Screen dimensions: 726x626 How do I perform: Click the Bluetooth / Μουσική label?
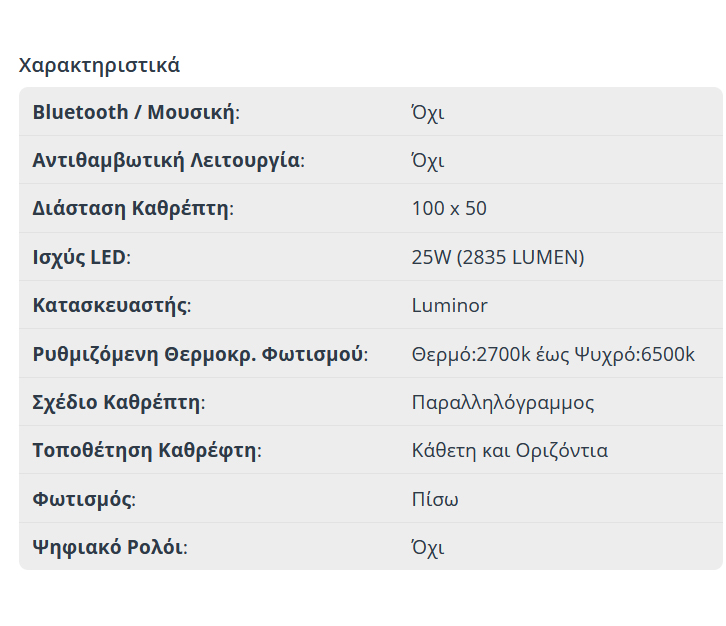coord(136,112)
